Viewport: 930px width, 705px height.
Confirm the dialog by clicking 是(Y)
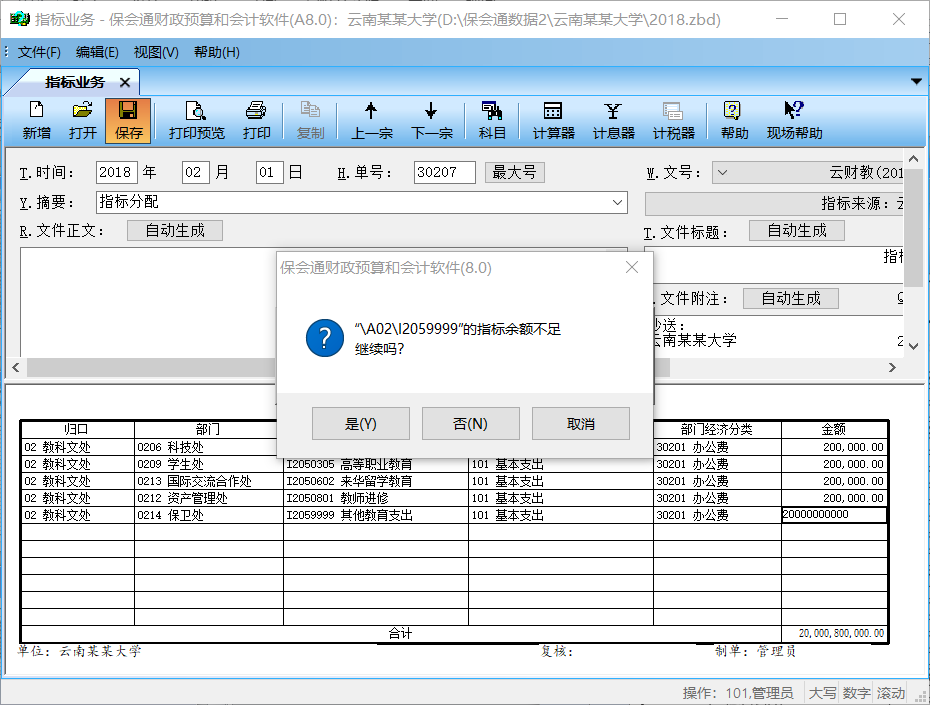360,424
